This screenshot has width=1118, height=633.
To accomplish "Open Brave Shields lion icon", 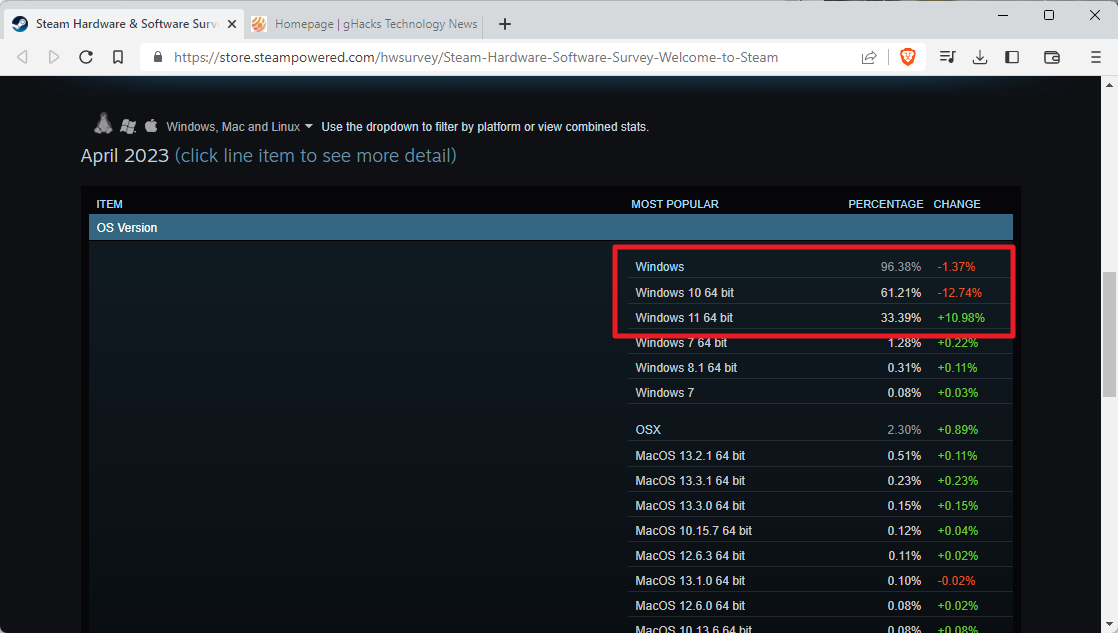I will point(908,57).
